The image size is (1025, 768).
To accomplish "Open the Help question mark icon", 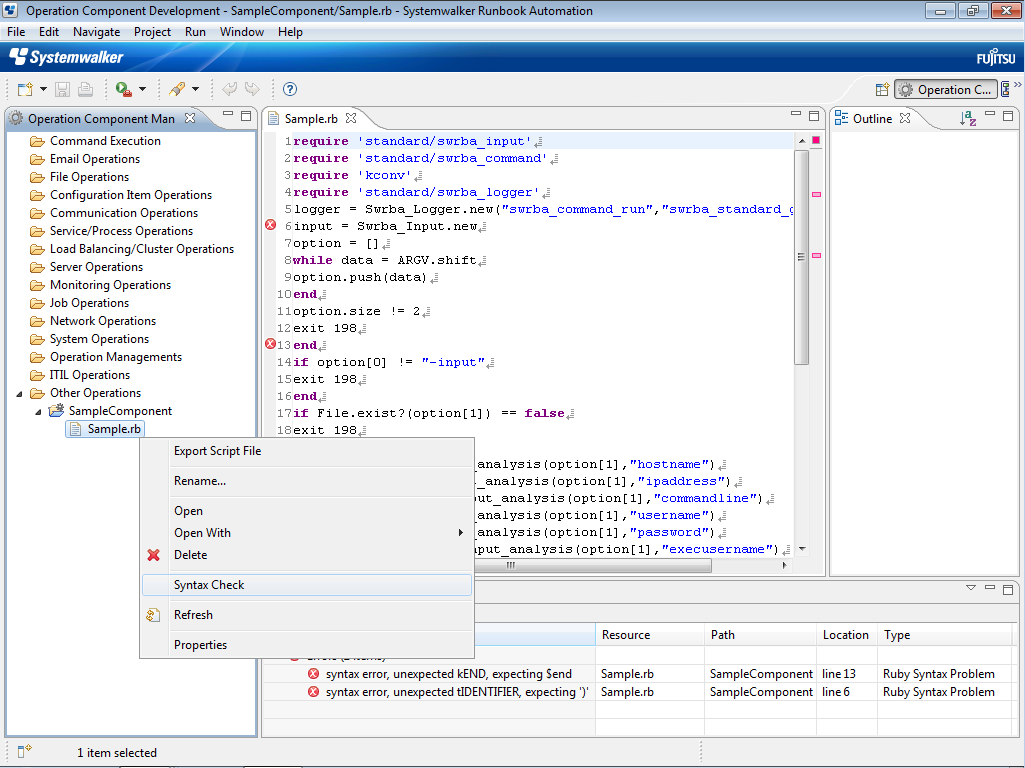I will point(290,90).
